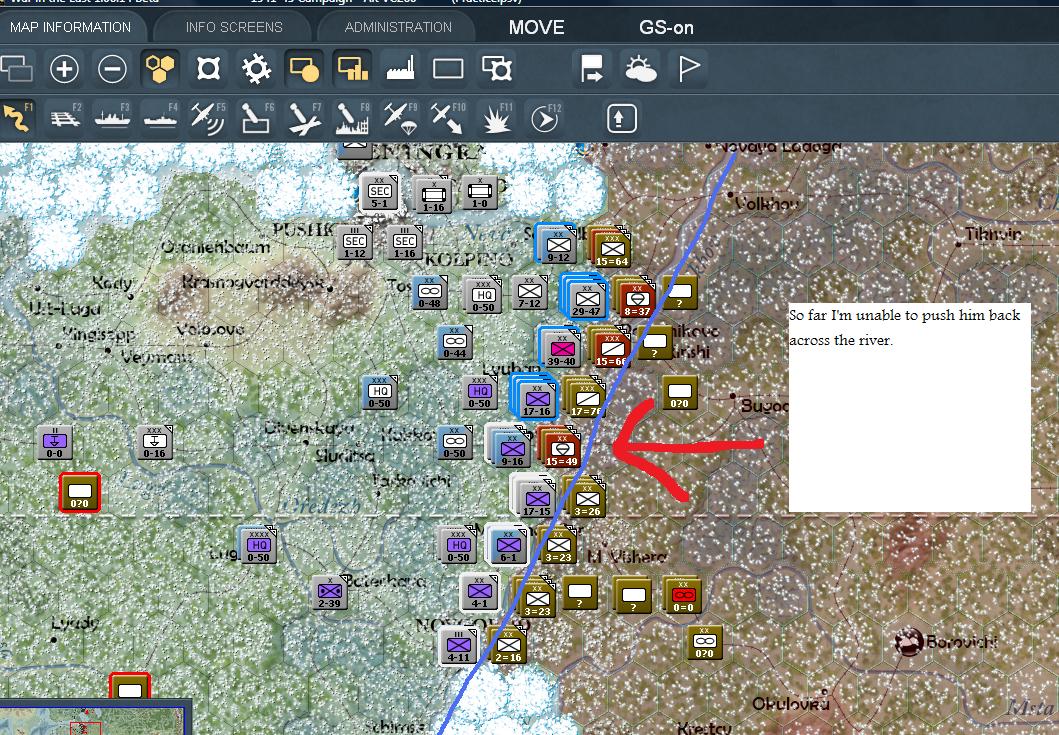Toggle the yellow unit-with-bars overlay
1059x735 pixels.
(x=352, y=68)
